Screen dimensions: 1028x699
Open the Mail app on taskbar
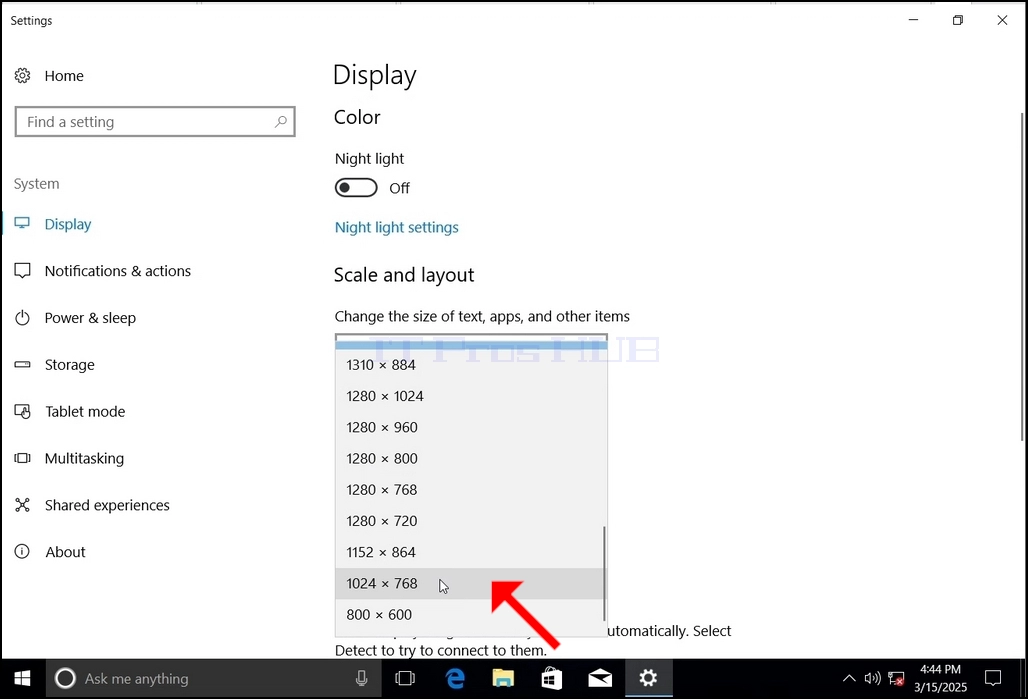click(600, 679)
